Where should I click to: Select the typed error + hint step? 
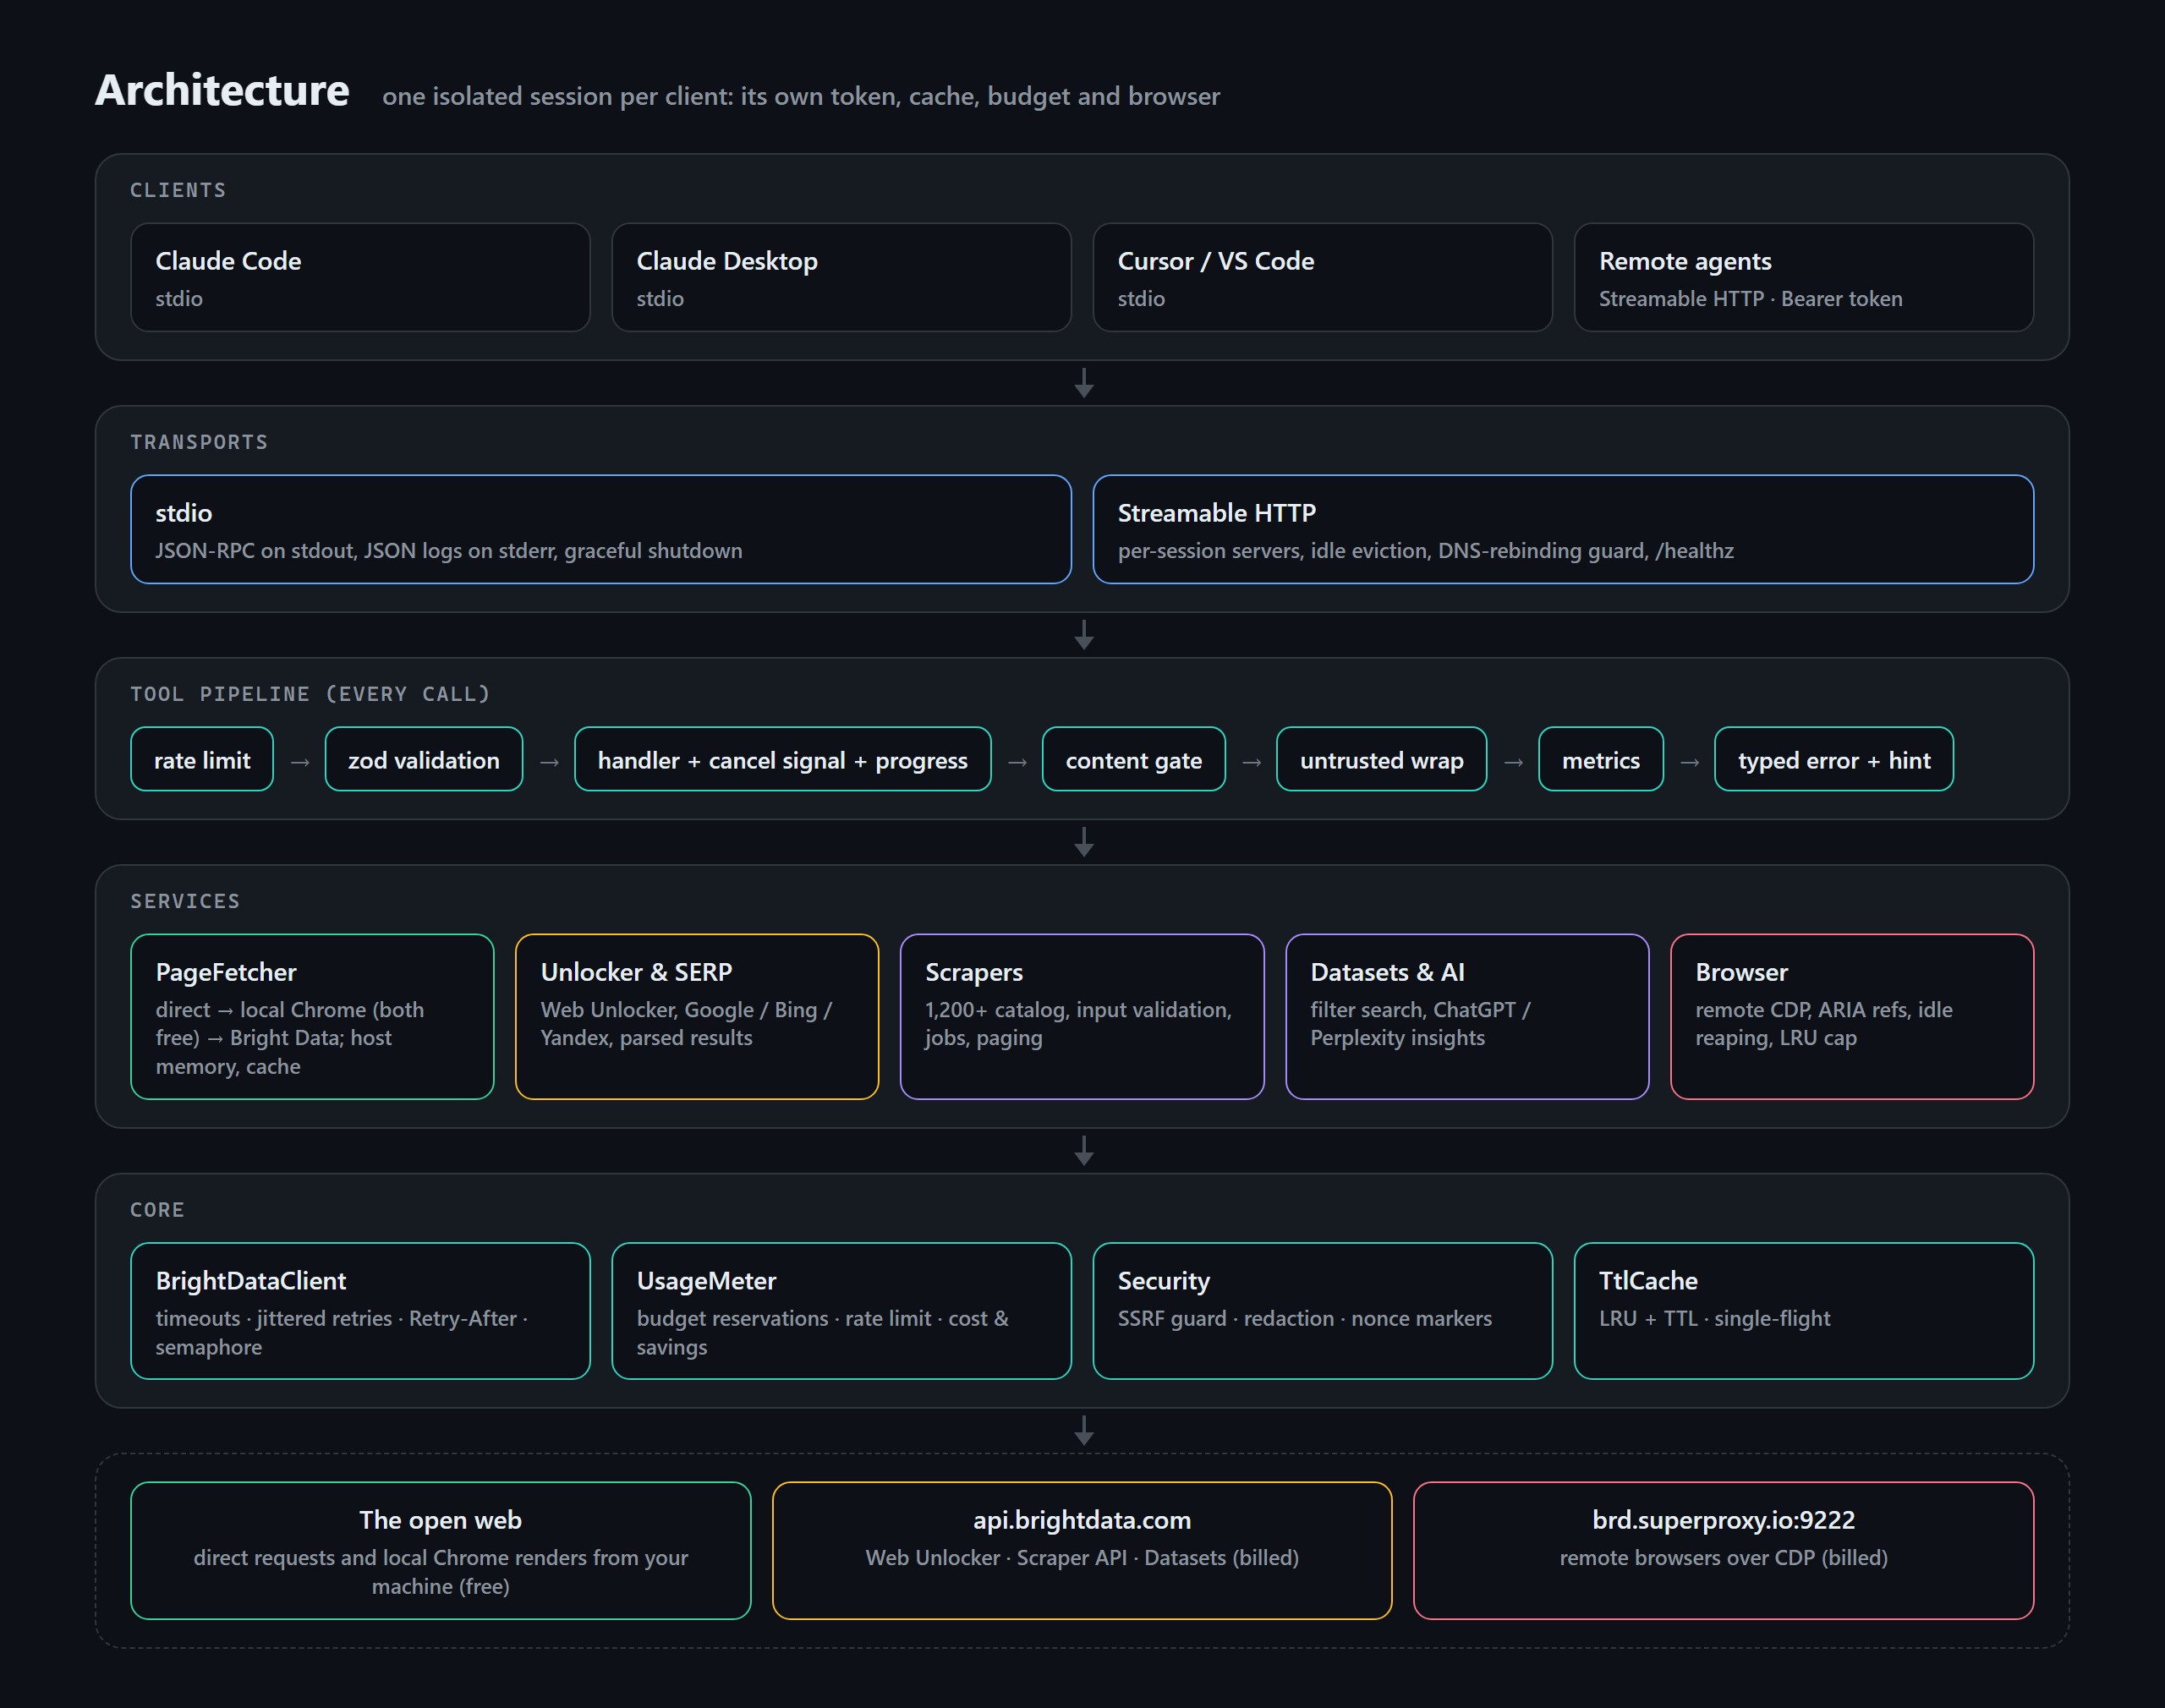(x=1834, y=759)
